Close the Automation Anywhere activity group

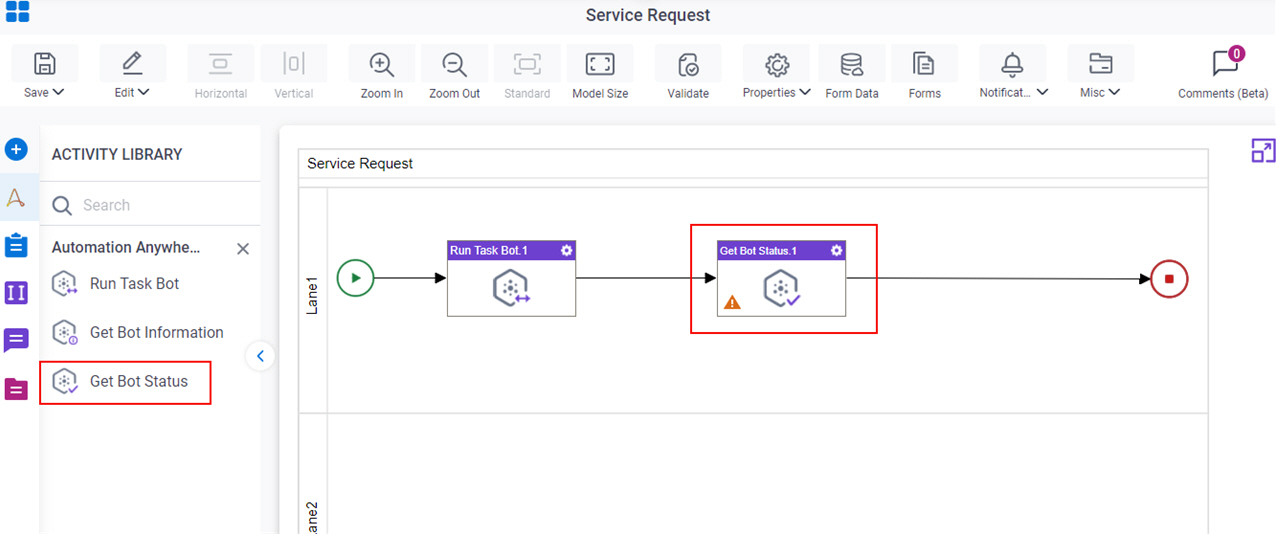pyautogui.click(x=243, y=249)
